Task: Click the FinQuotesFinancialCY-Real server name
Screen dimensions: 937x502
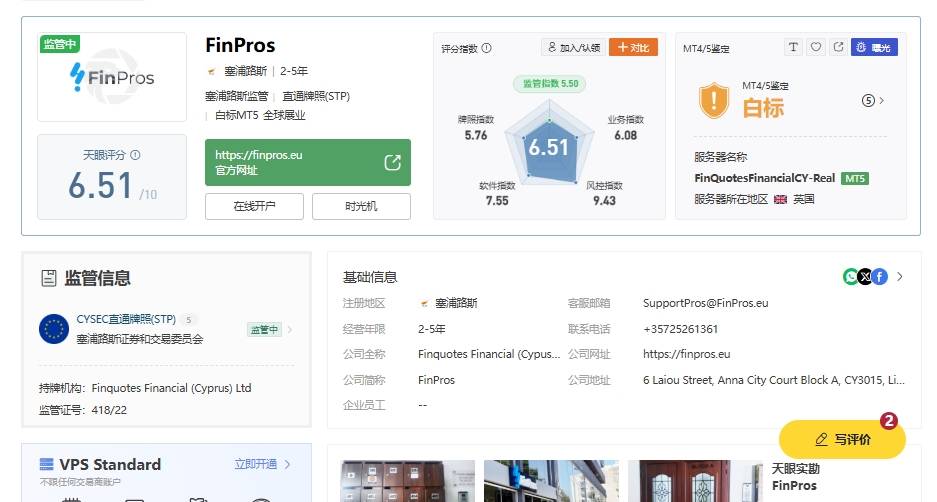Action: (x=764, y=178)
